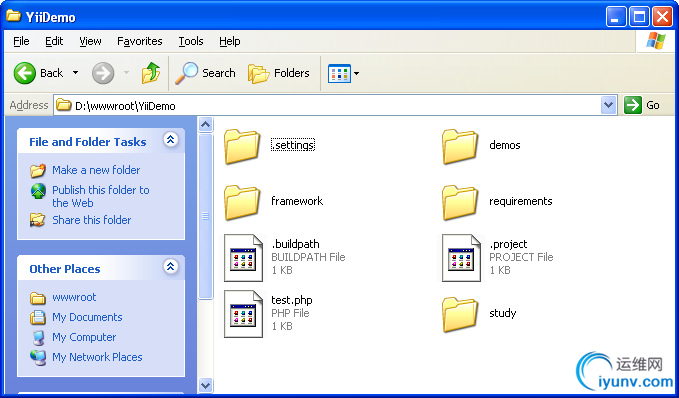Click the task pane scroll up arrow

pyautogui.click(x=205, y=125)
